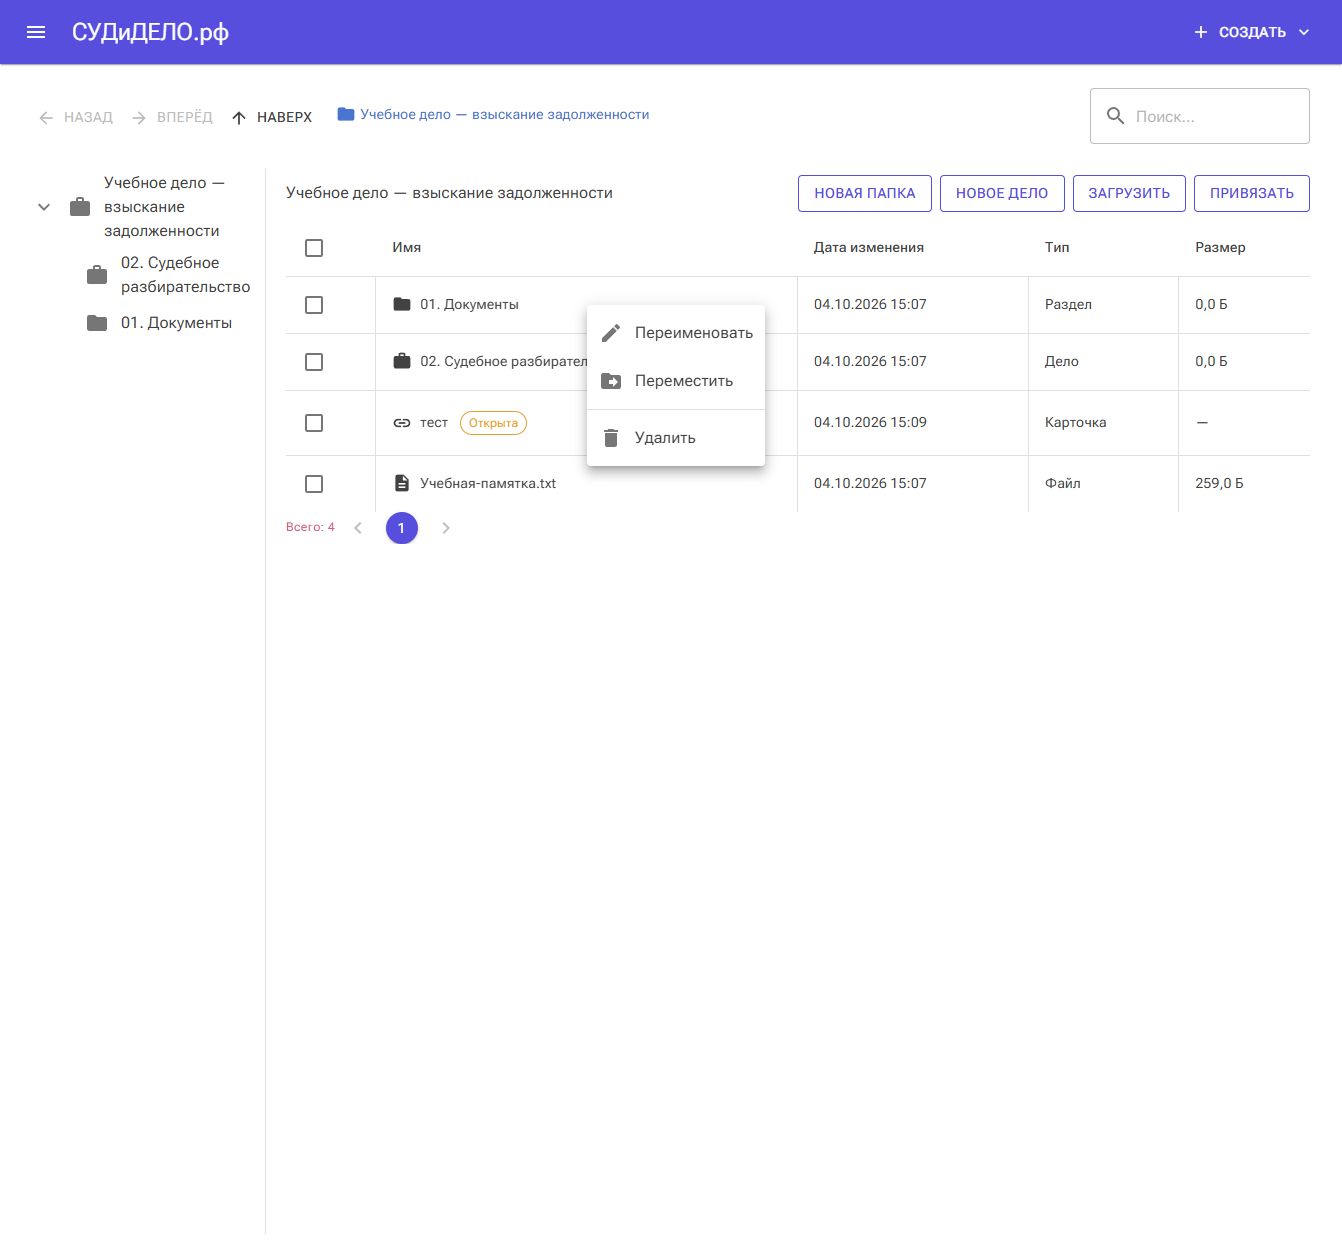This screenshot has width=1342, height=1252.
Task: Select page 1 in the pagination
Action: point(402,528)
